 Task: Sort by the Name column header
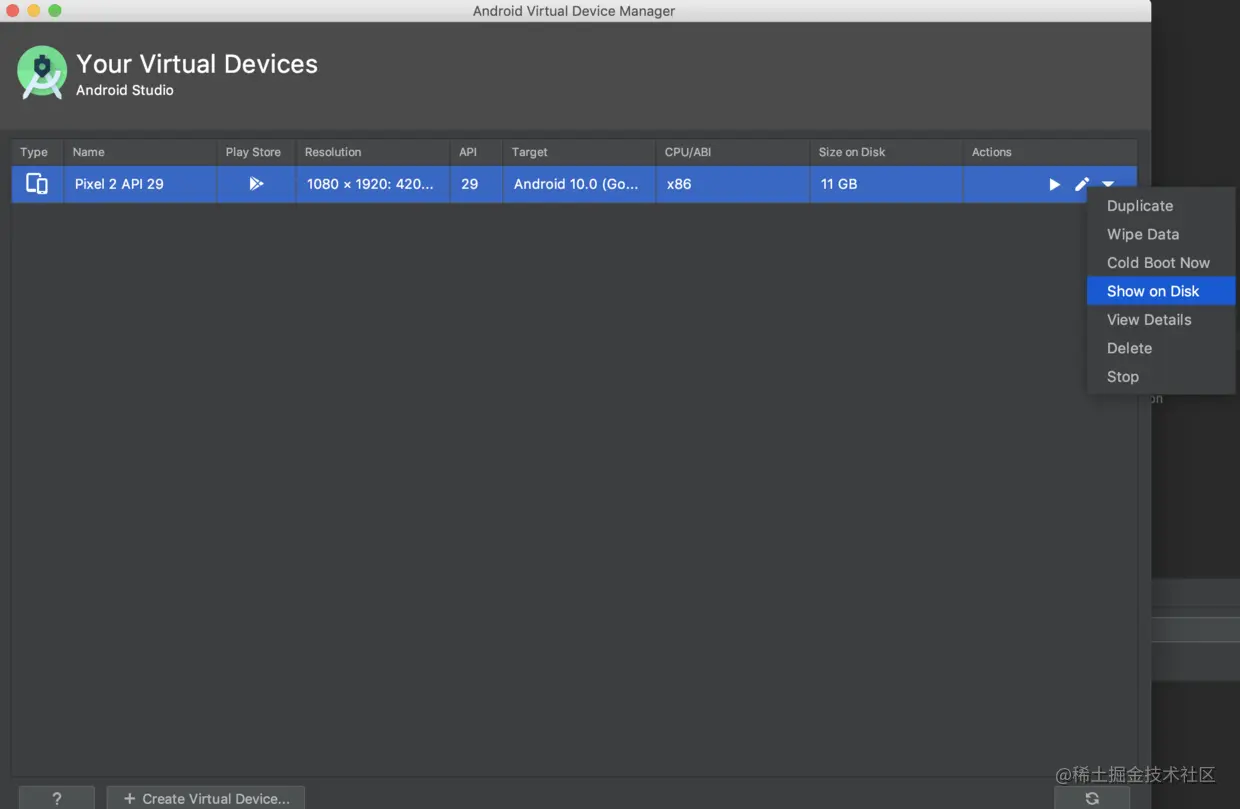point(140,152)
